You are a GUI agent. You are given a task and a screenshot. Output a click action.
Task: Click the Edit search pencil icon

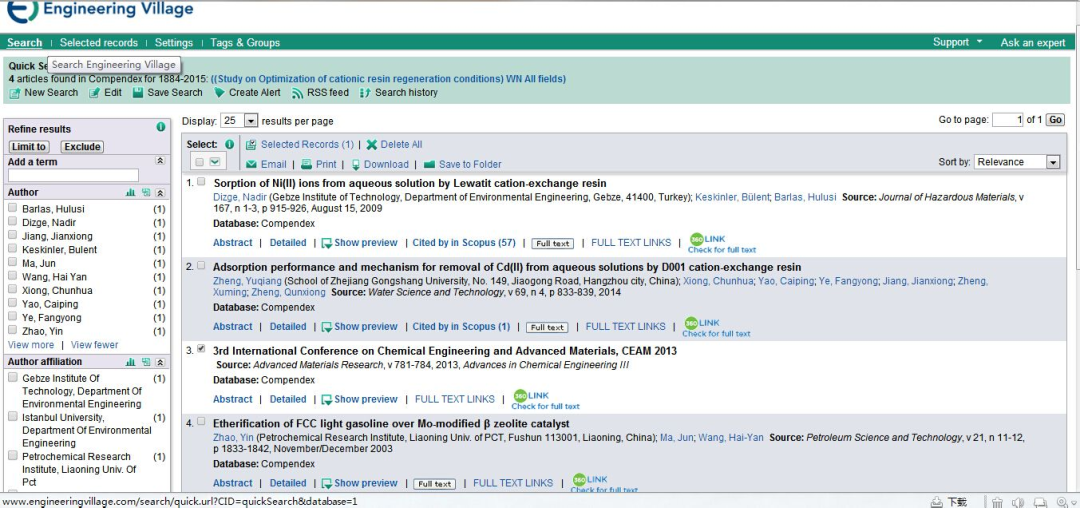pyautogui.click(x=95, y=93)
